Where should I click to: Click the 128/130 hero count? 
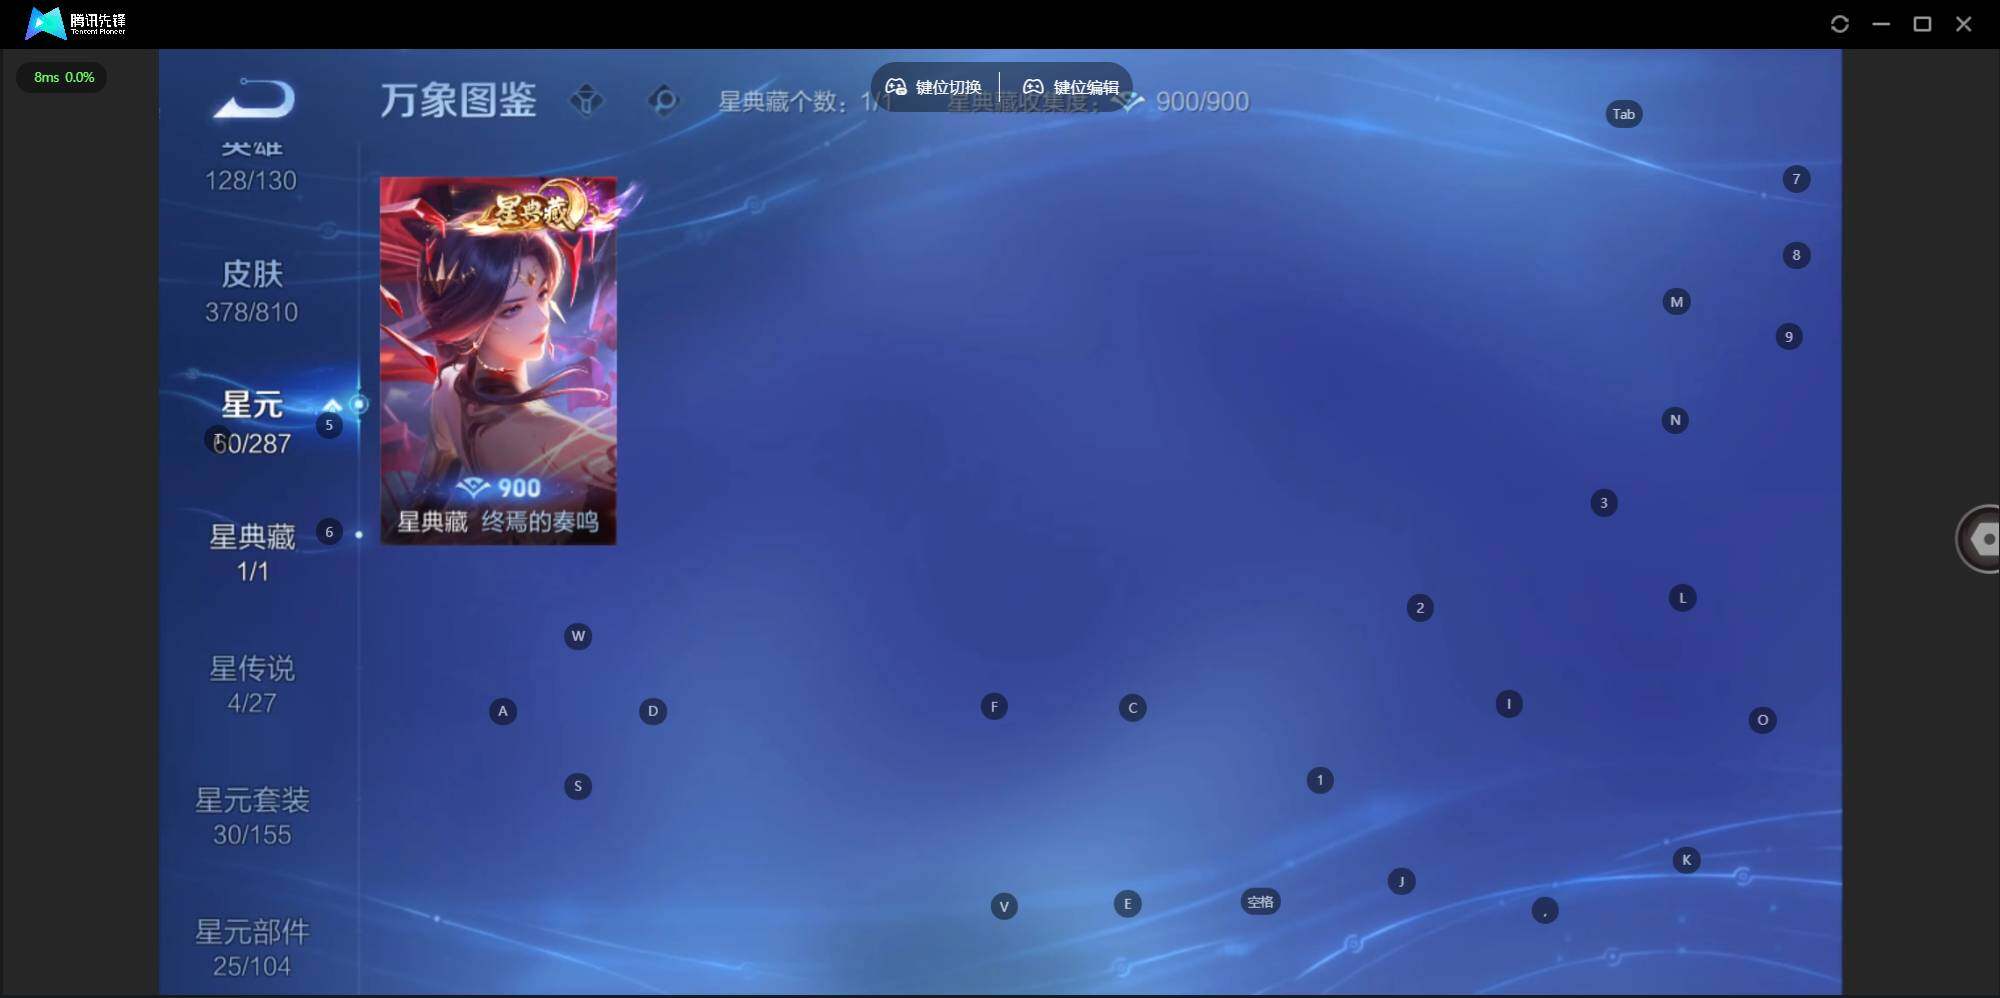[251, 181]
